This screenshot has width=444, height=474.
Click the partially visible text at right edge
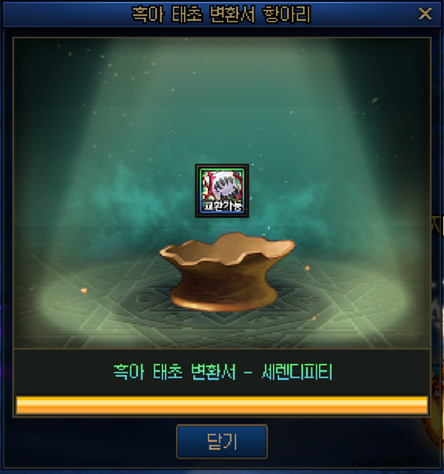437,226
